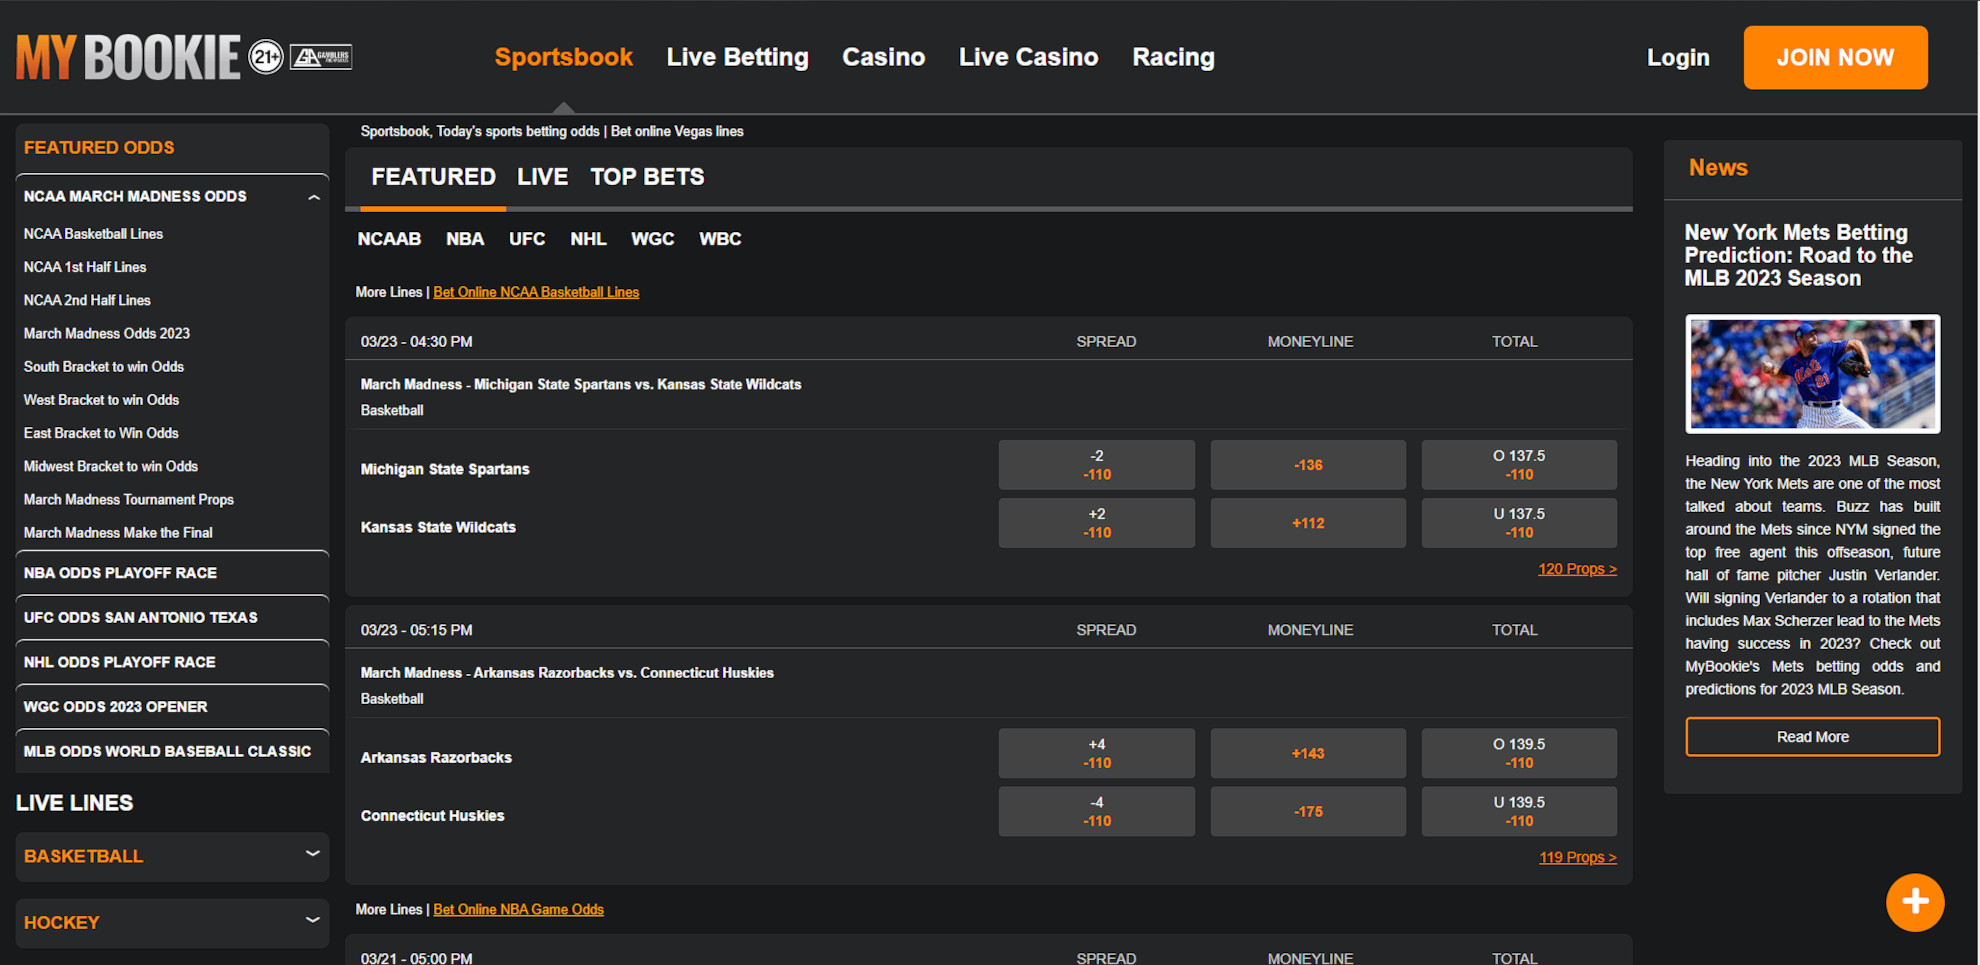Open Live Betting in the top navigation

(x=738, y=57)
